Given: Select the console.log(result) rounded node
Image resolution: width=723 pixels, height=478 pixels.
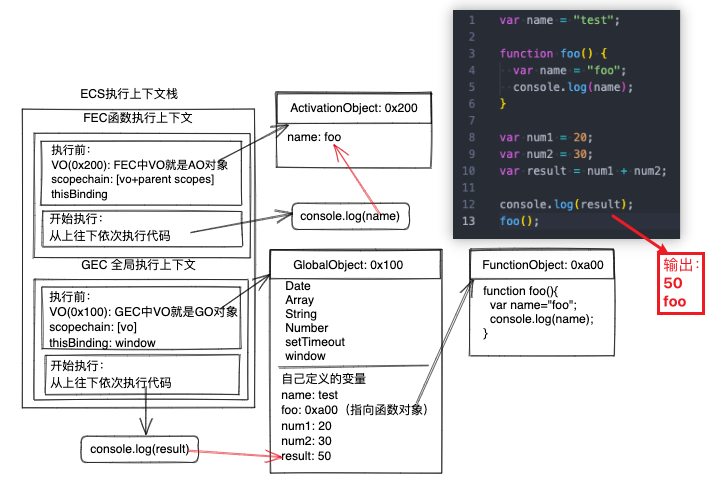Looking at the screenshot, I should pyautogui.click(x=139, y=448).
